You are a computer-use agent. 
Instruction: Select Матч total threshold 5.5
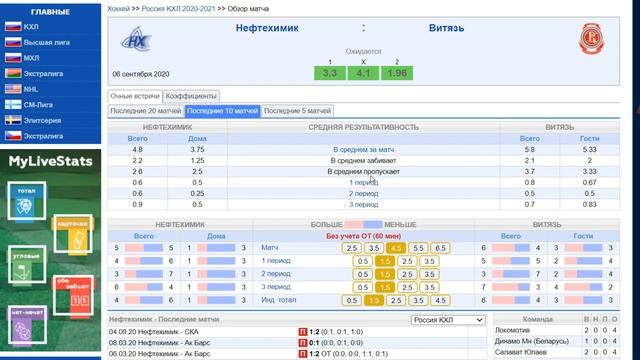418,248
